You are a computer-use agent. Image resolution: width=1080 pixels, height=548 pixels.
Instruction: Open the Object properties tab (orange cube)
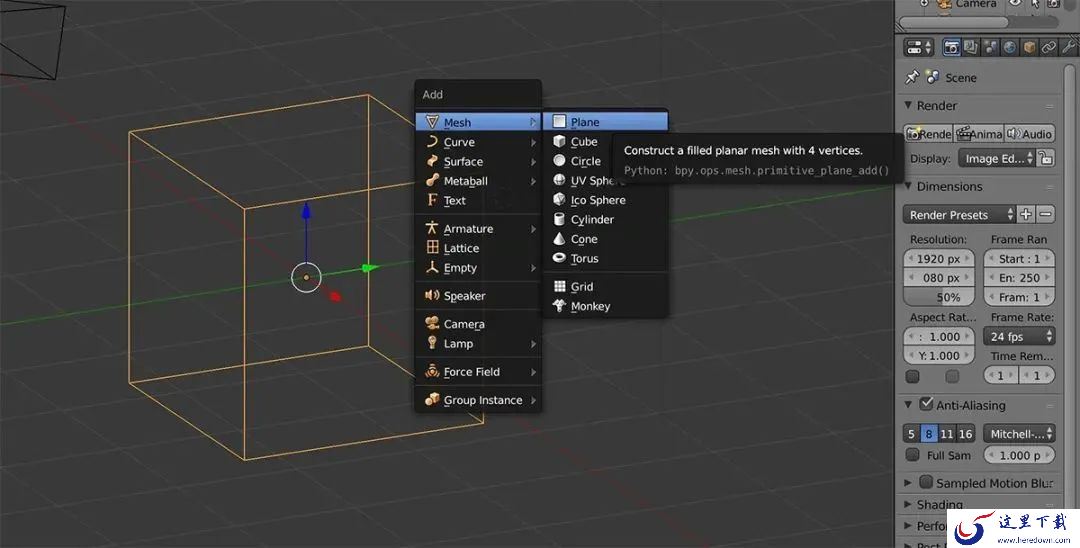[1029, 48]
